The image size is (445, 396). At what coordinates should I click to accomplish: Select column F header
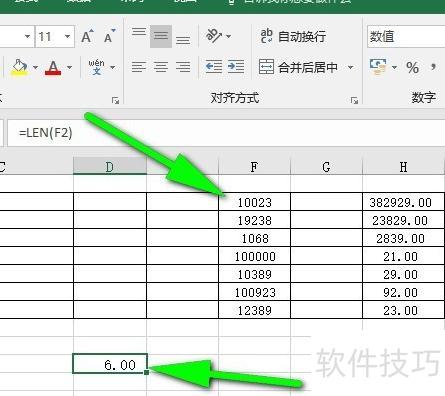tap(254, 166)
